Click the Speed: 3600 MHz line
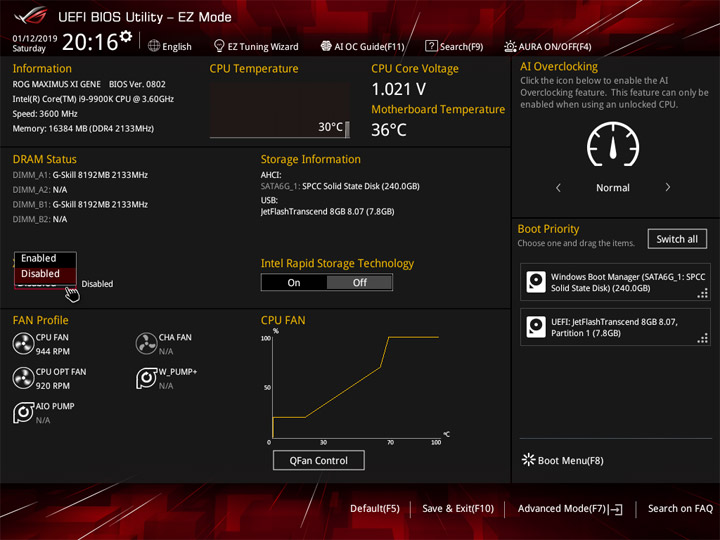Viewport: 720px width, 540px height. [x=45, y=113]
